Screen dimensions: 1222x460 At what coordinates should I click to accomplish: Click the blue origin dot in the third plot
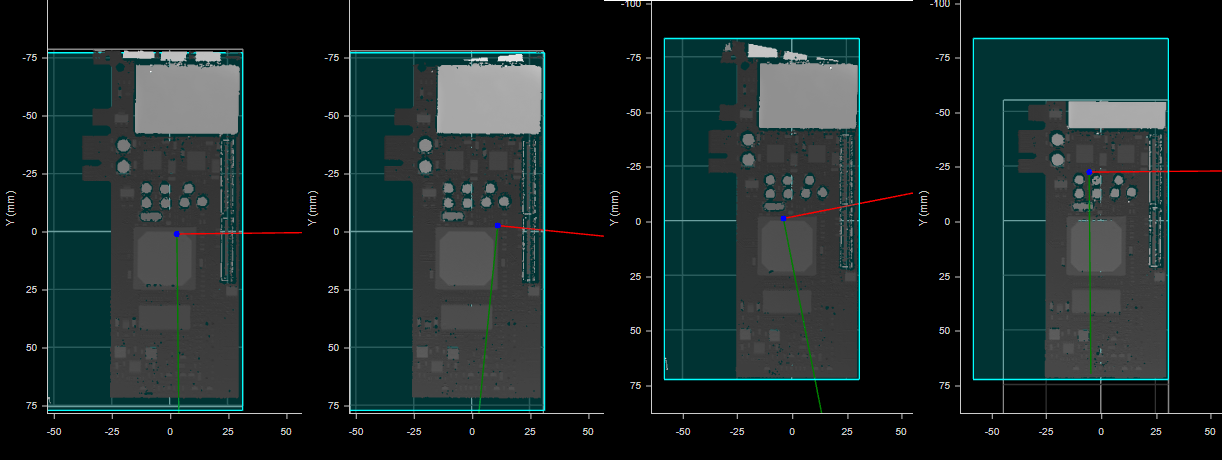[x=783, y=218]
